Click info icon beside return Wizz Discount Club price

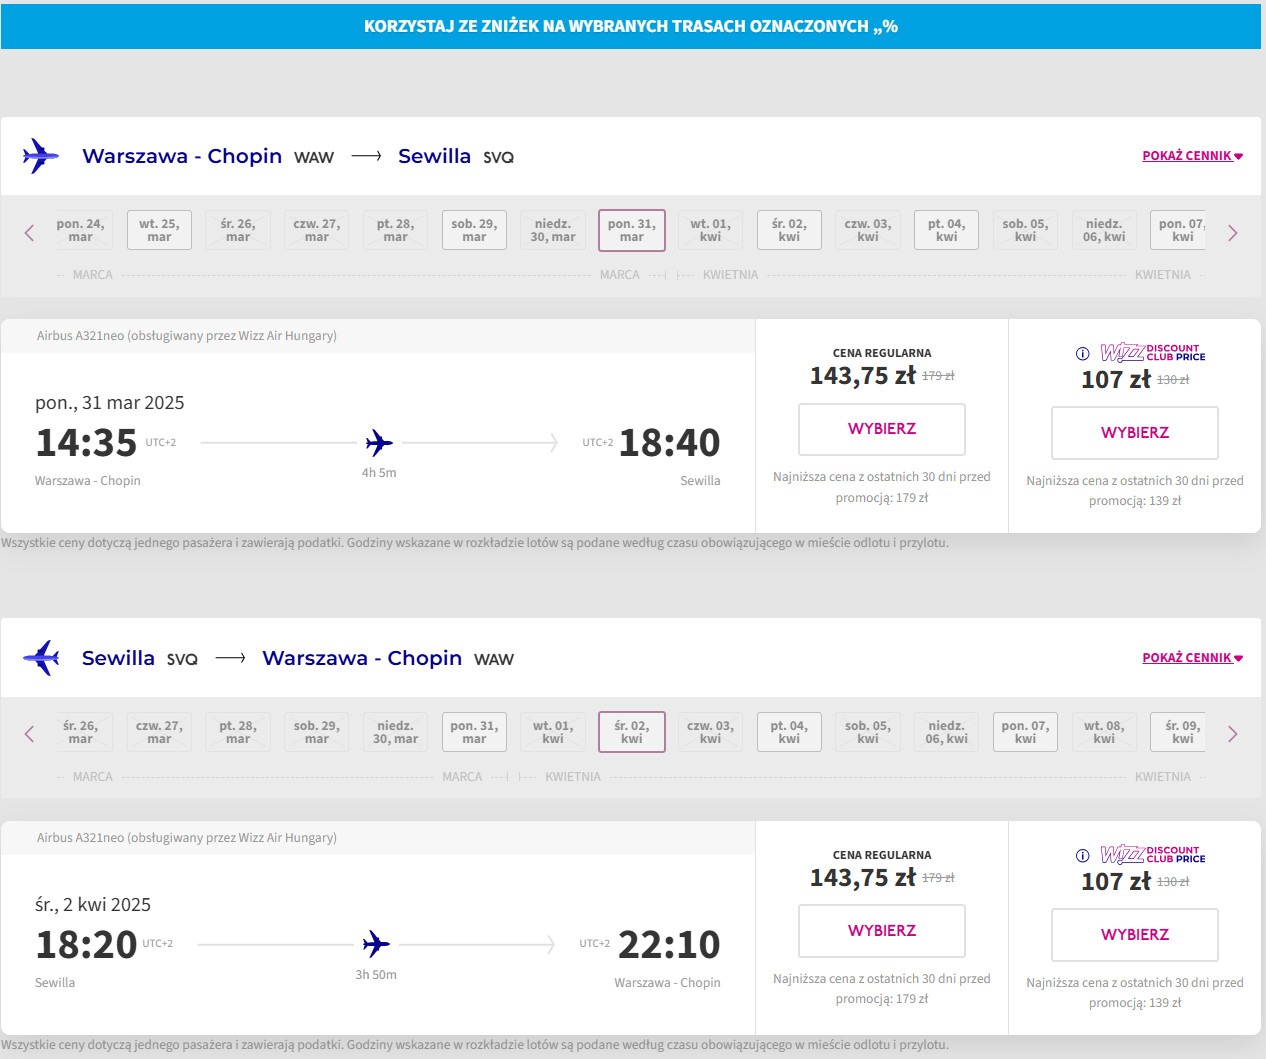[x=1082, y=855]
